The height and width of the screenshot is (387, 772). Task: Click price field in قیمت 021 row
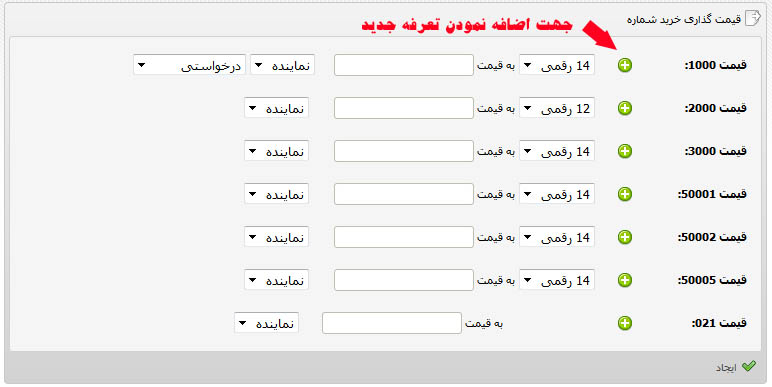coord(392,323)
